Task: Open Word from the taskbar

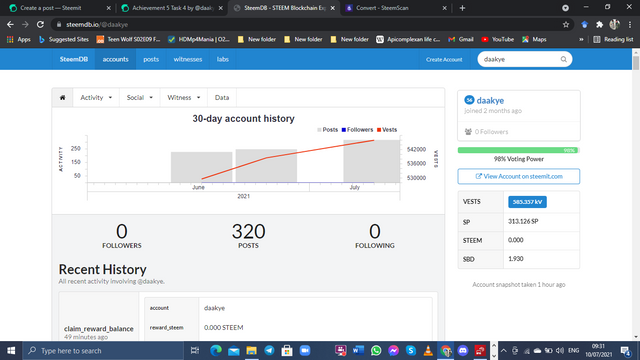Action: pyautogui.click(x=358, y=351)
